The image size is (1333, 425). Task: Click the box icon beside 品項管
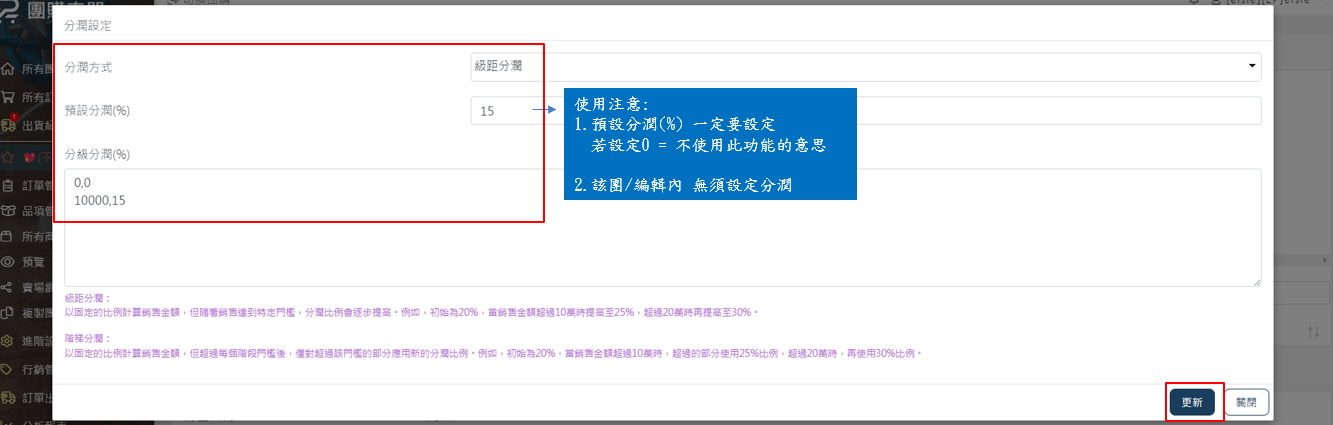pyautogui.click(x=8, y=211)
